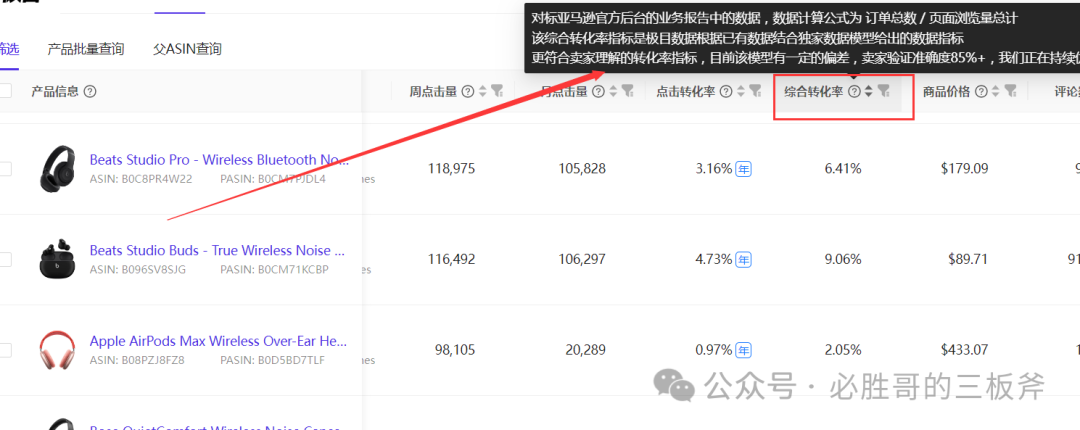Sort by 月点击量 column
Image resolution: width=1080 pixels, height=430 pixels.
pos(613,91)
